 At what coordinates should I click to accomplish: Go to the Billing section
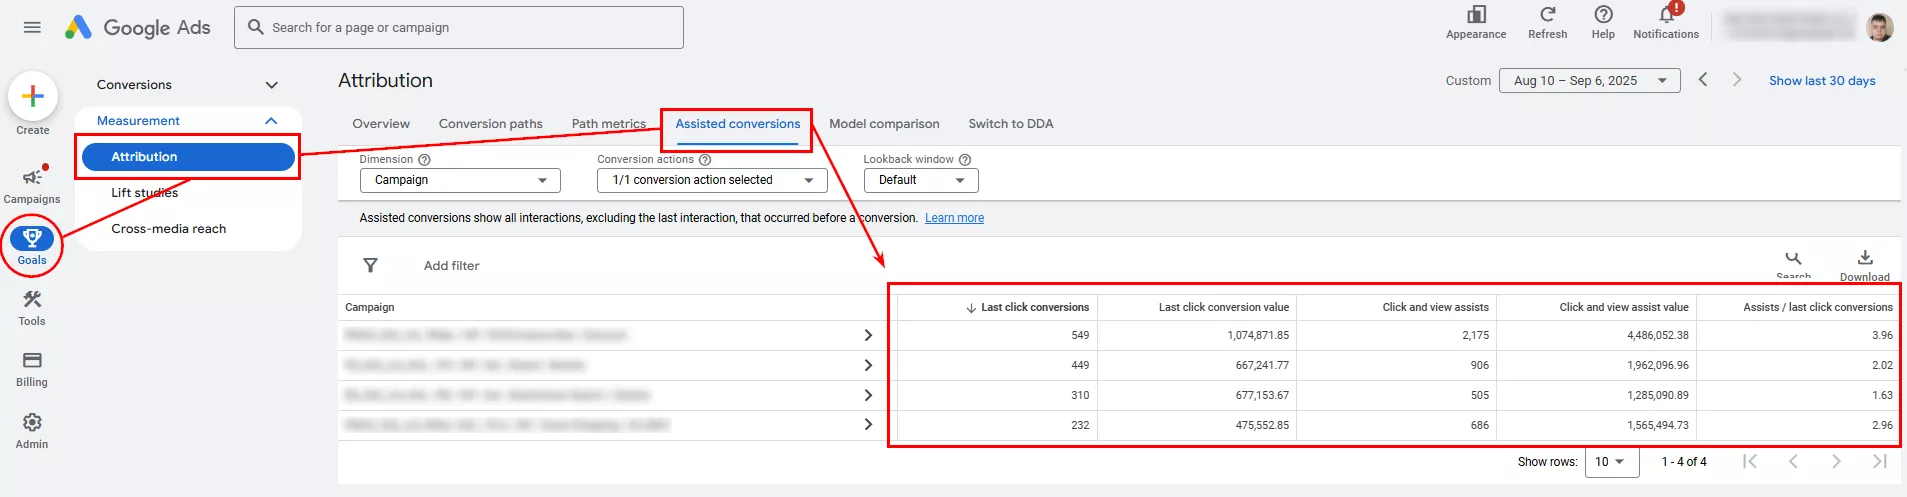tap(32, 368)
